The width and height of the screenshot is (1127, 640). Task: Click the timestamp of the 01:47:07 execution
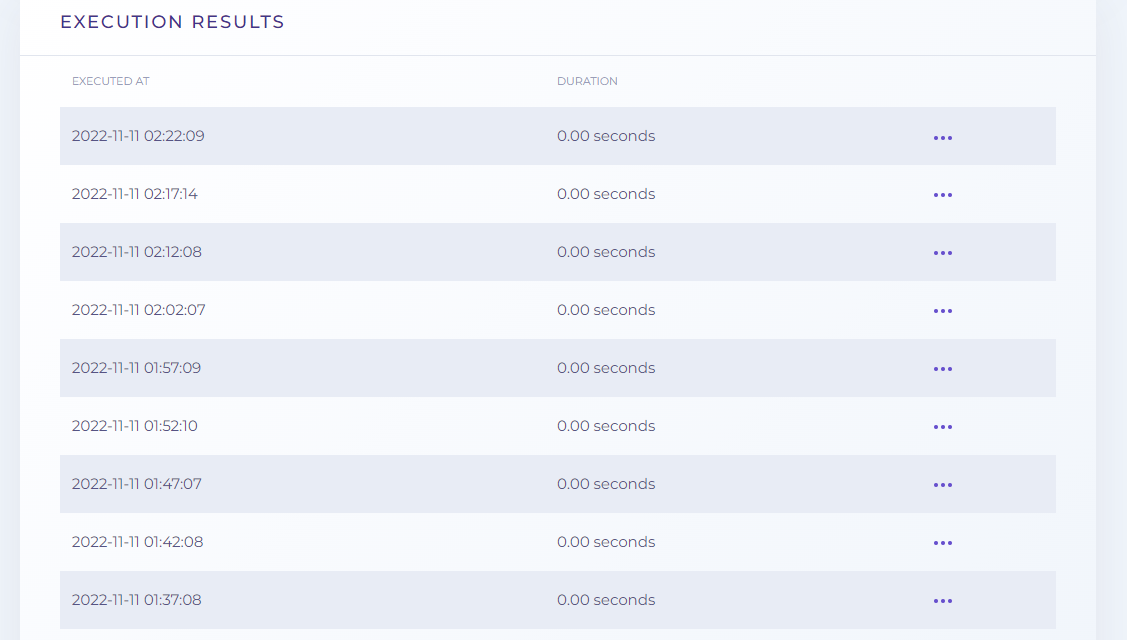[137, 484]
